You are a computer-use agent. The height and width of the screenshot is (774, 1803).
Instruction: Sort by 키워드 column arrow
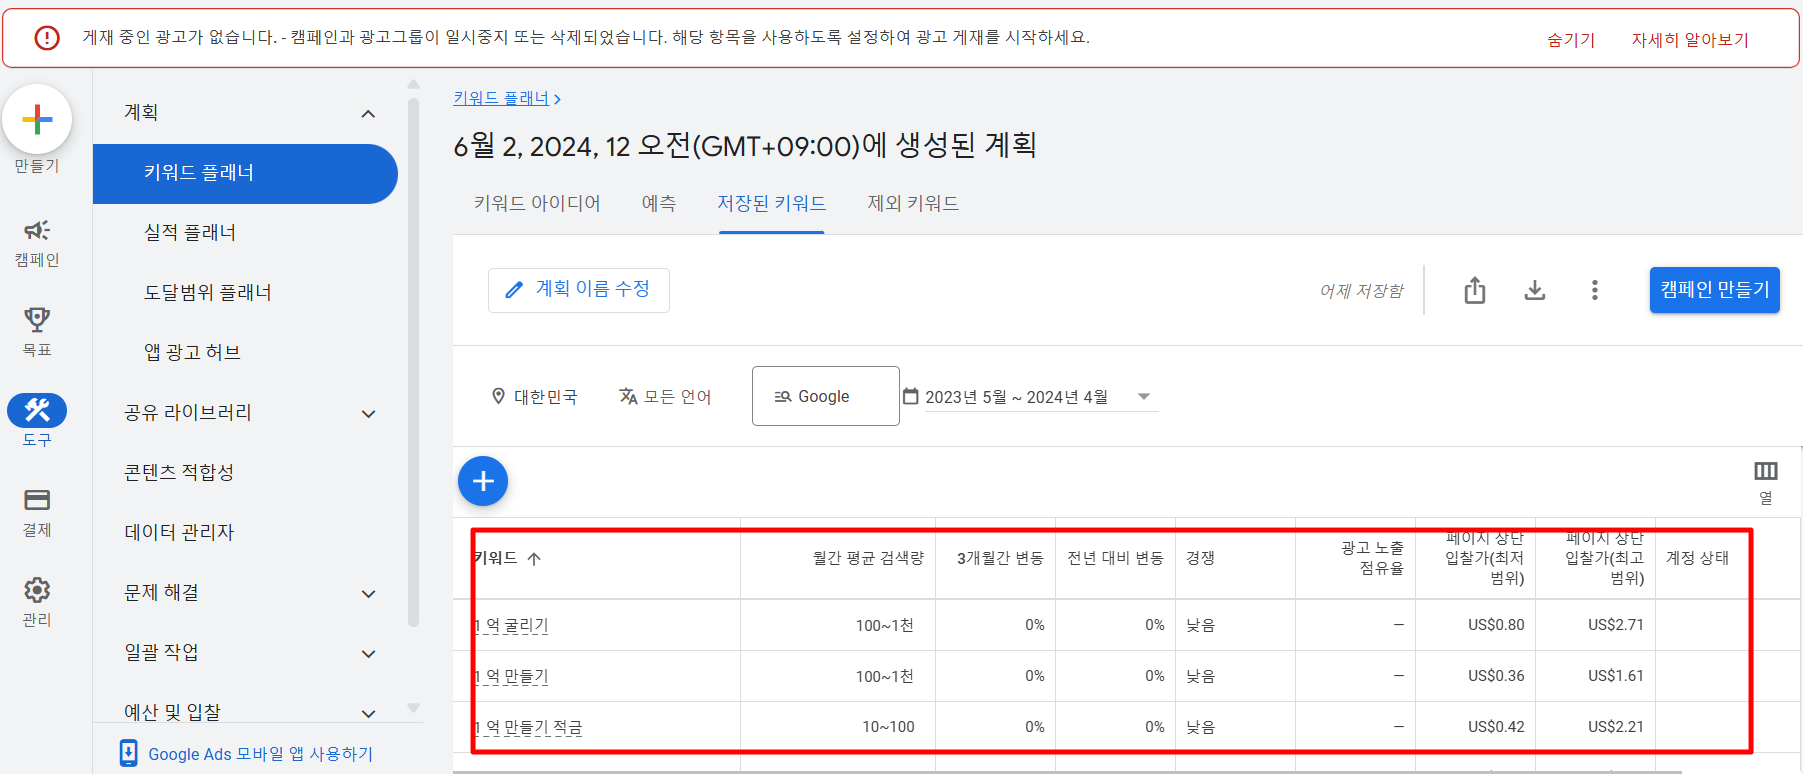tap(534, 558)
